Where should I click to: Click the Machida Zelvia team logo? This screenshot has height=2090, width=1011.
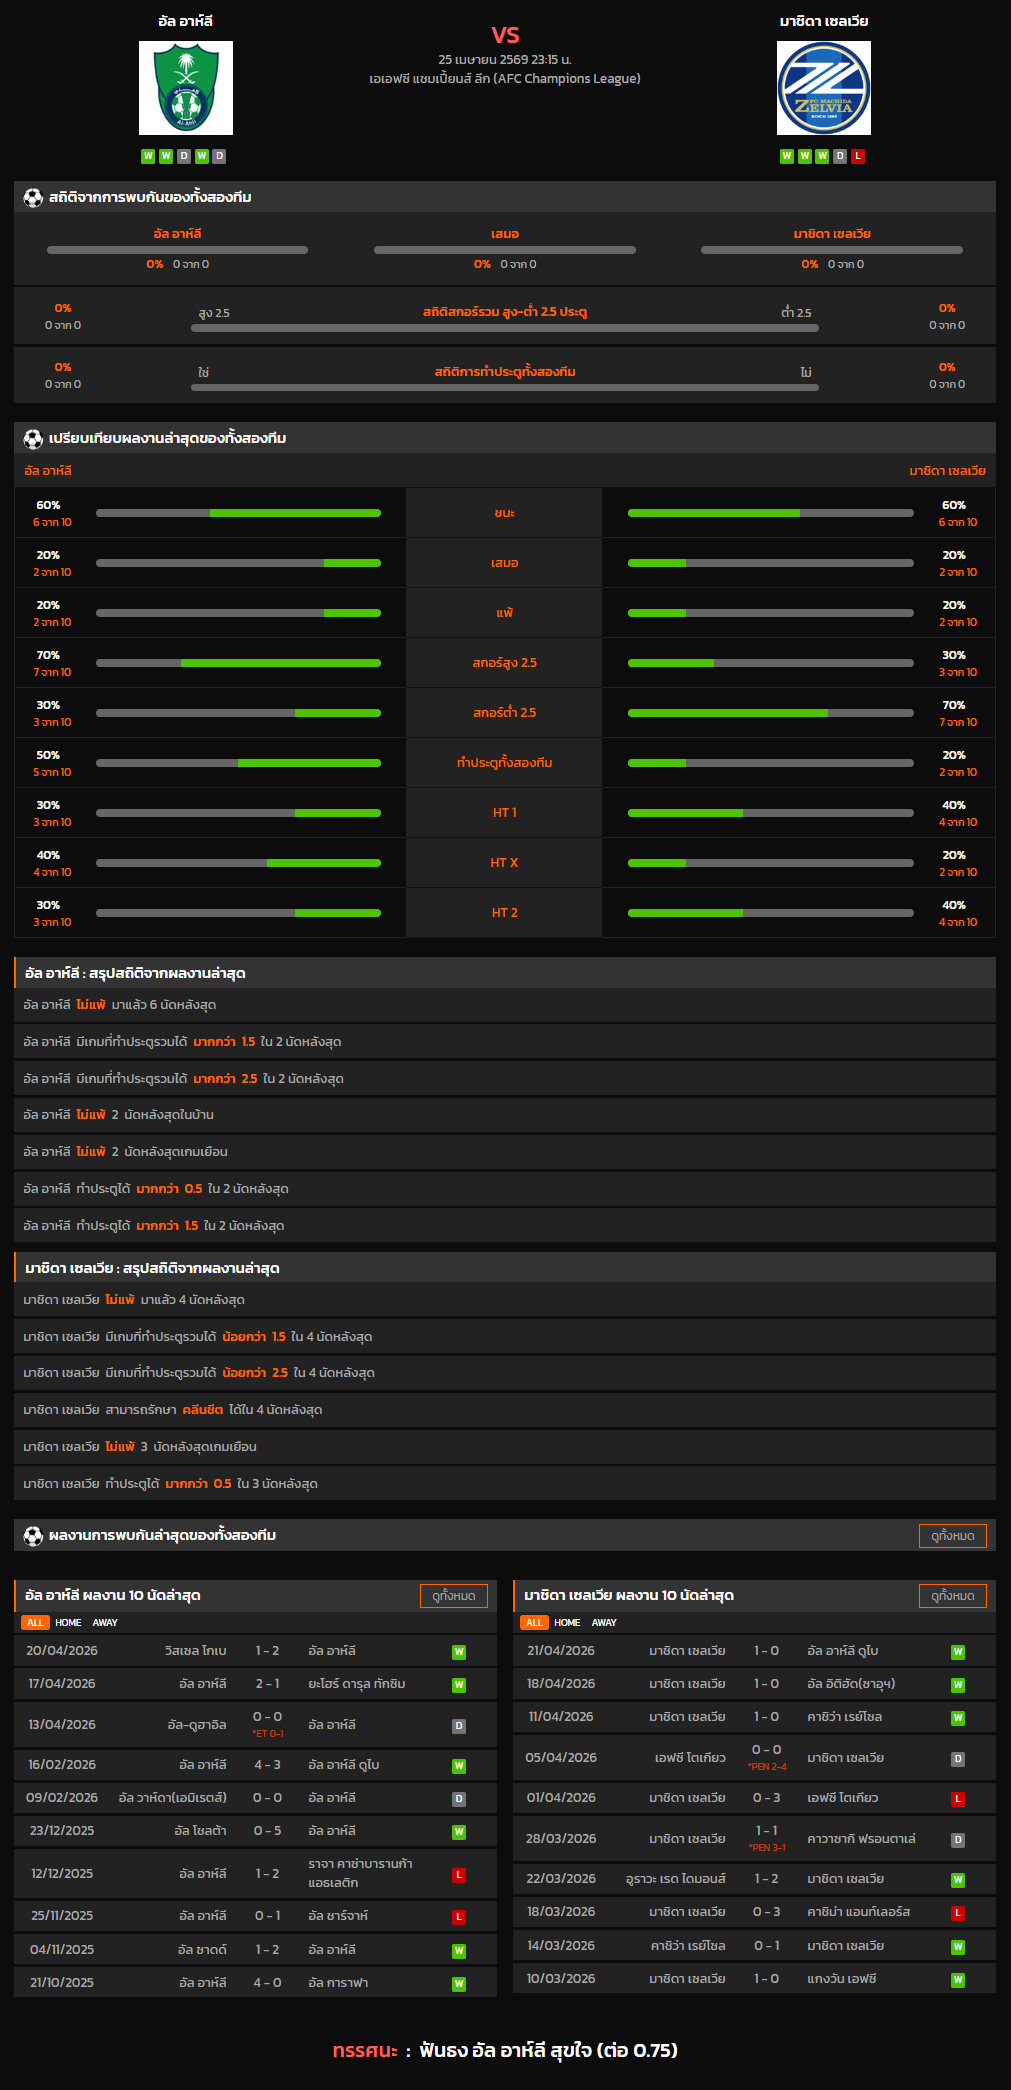point(823,88)
